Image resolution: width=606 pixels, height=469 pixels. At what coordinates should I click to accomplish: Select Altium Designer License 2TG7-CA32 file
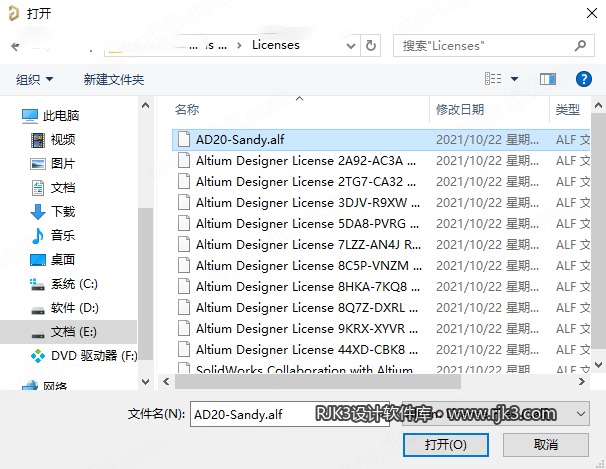(x=381, y=182)
